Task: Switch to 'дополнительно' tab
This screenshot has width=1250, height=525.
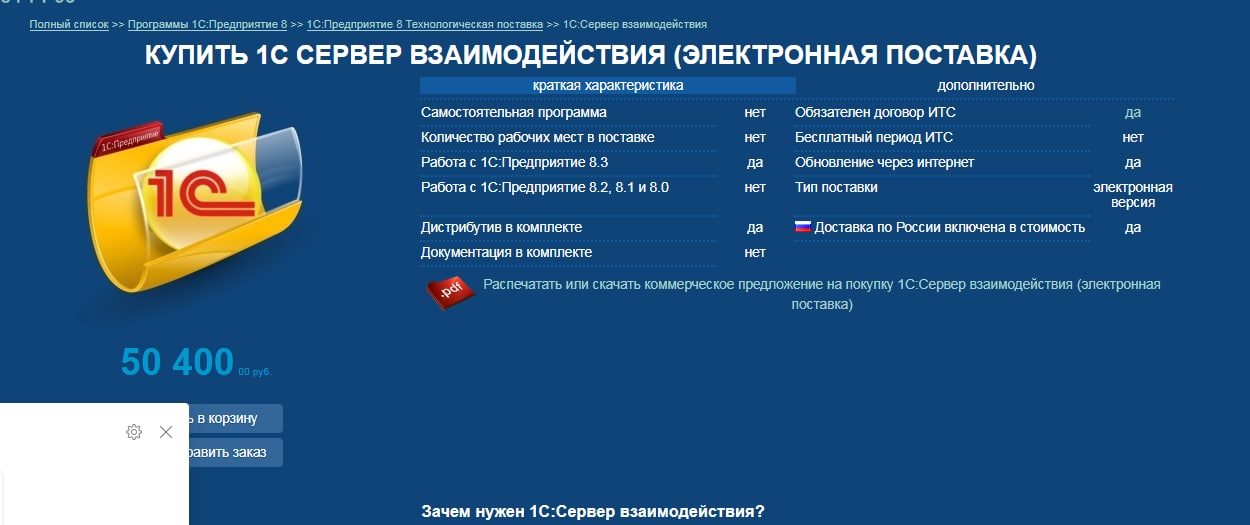Action: coord(986,85)
